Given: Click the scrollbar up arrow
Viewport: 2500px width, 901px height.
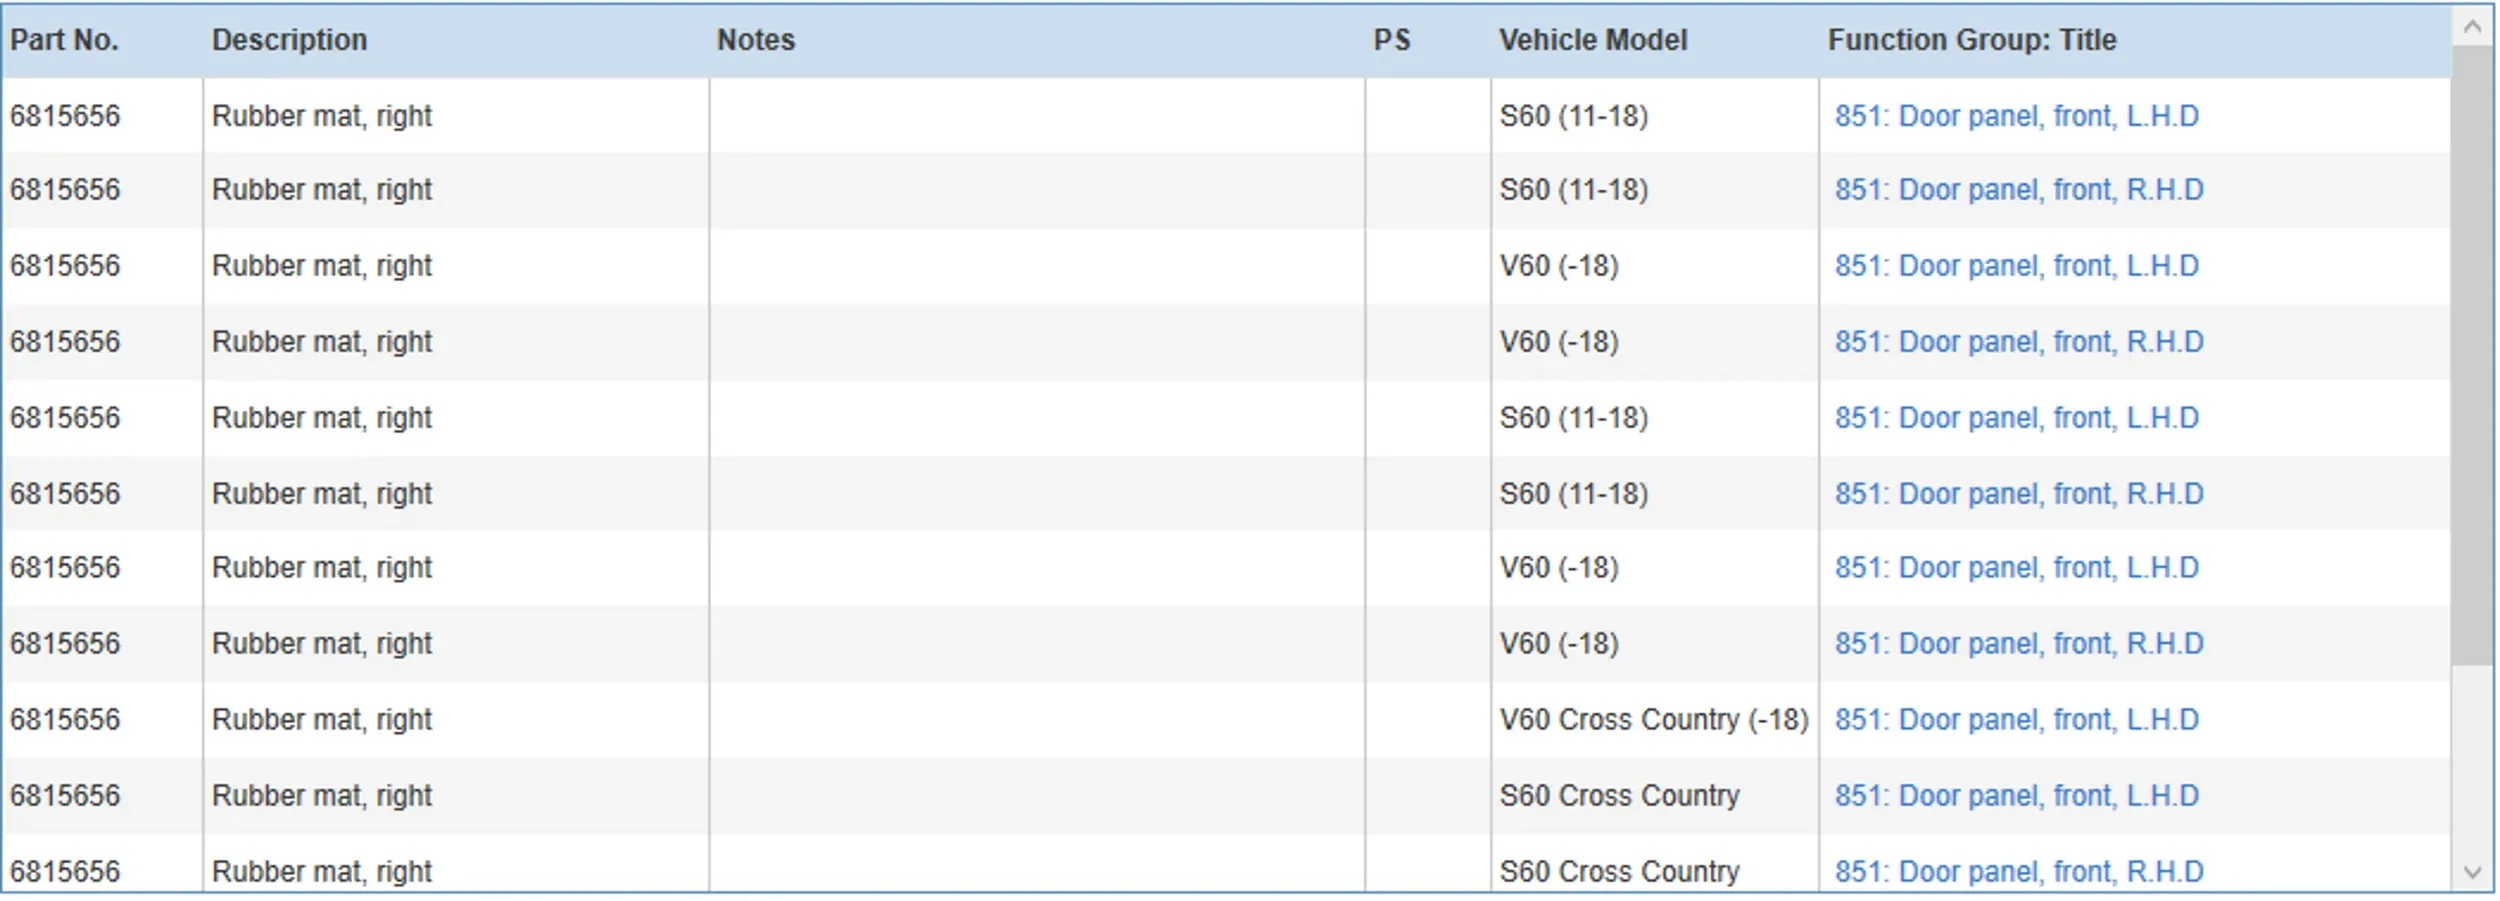Looking at the screenshot, I should click(2472, 27).
